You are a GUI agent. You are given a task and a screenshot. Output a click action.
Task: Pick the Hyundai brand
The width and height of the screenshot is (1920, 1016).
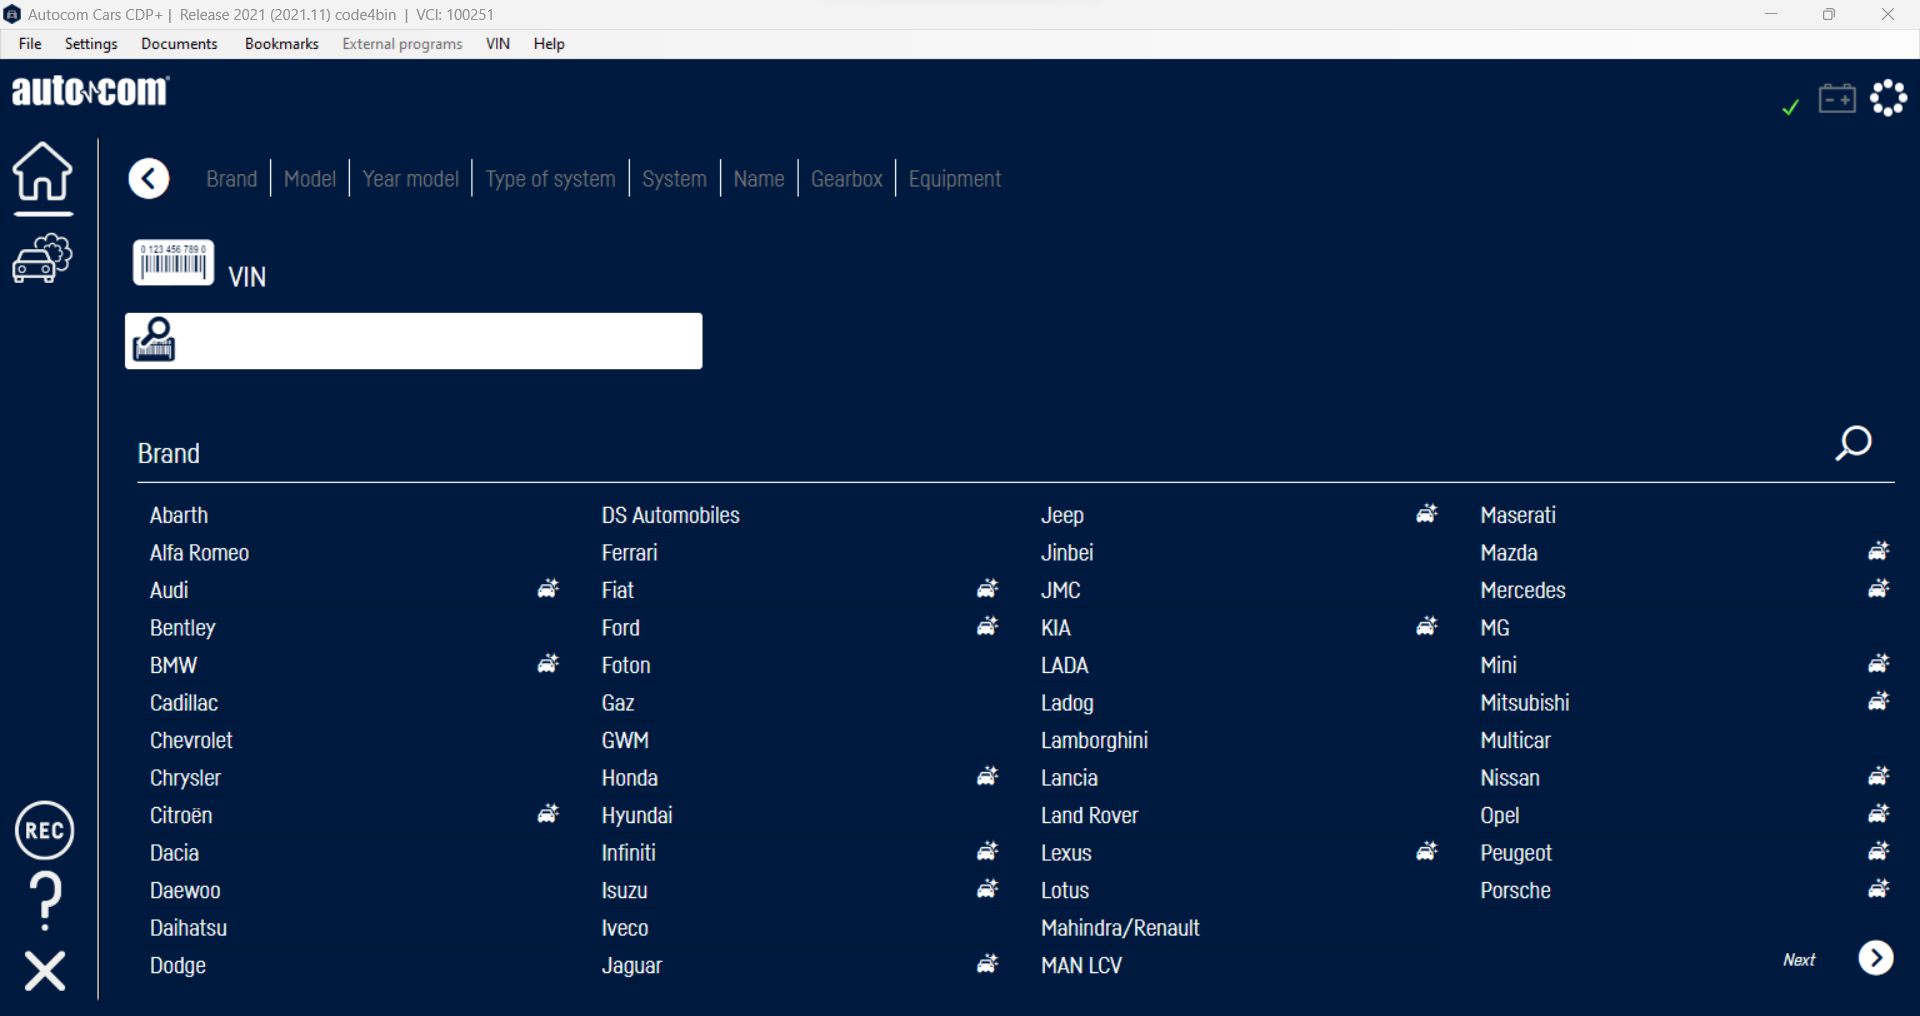(x=637, y=815)
